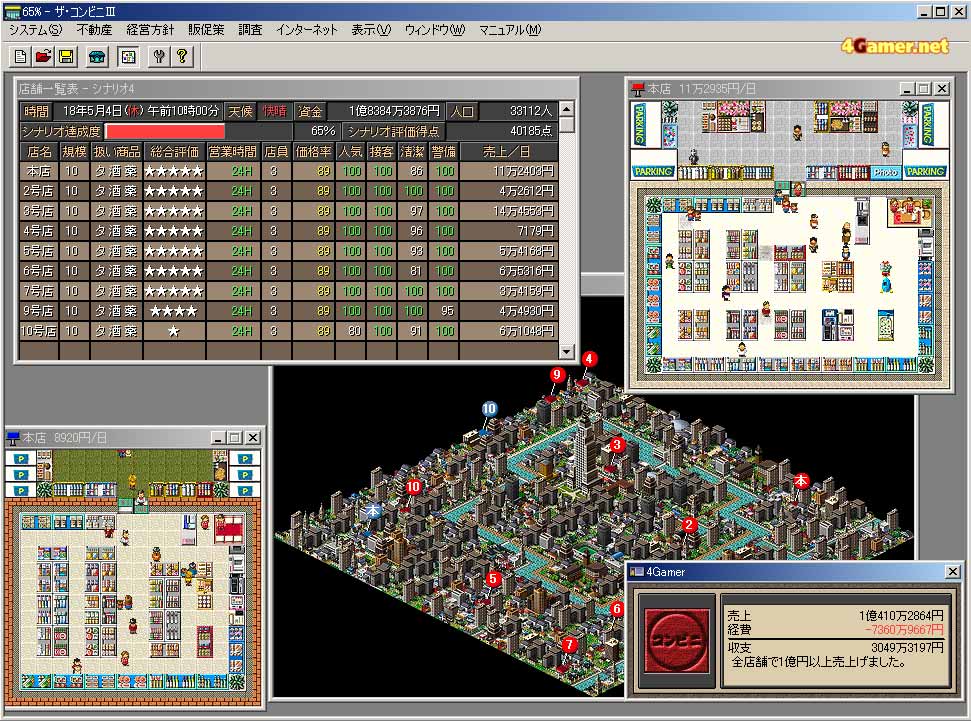Select the 6号店 row in the store list
This screenshot has height=721, width=971.
point(289,271)
